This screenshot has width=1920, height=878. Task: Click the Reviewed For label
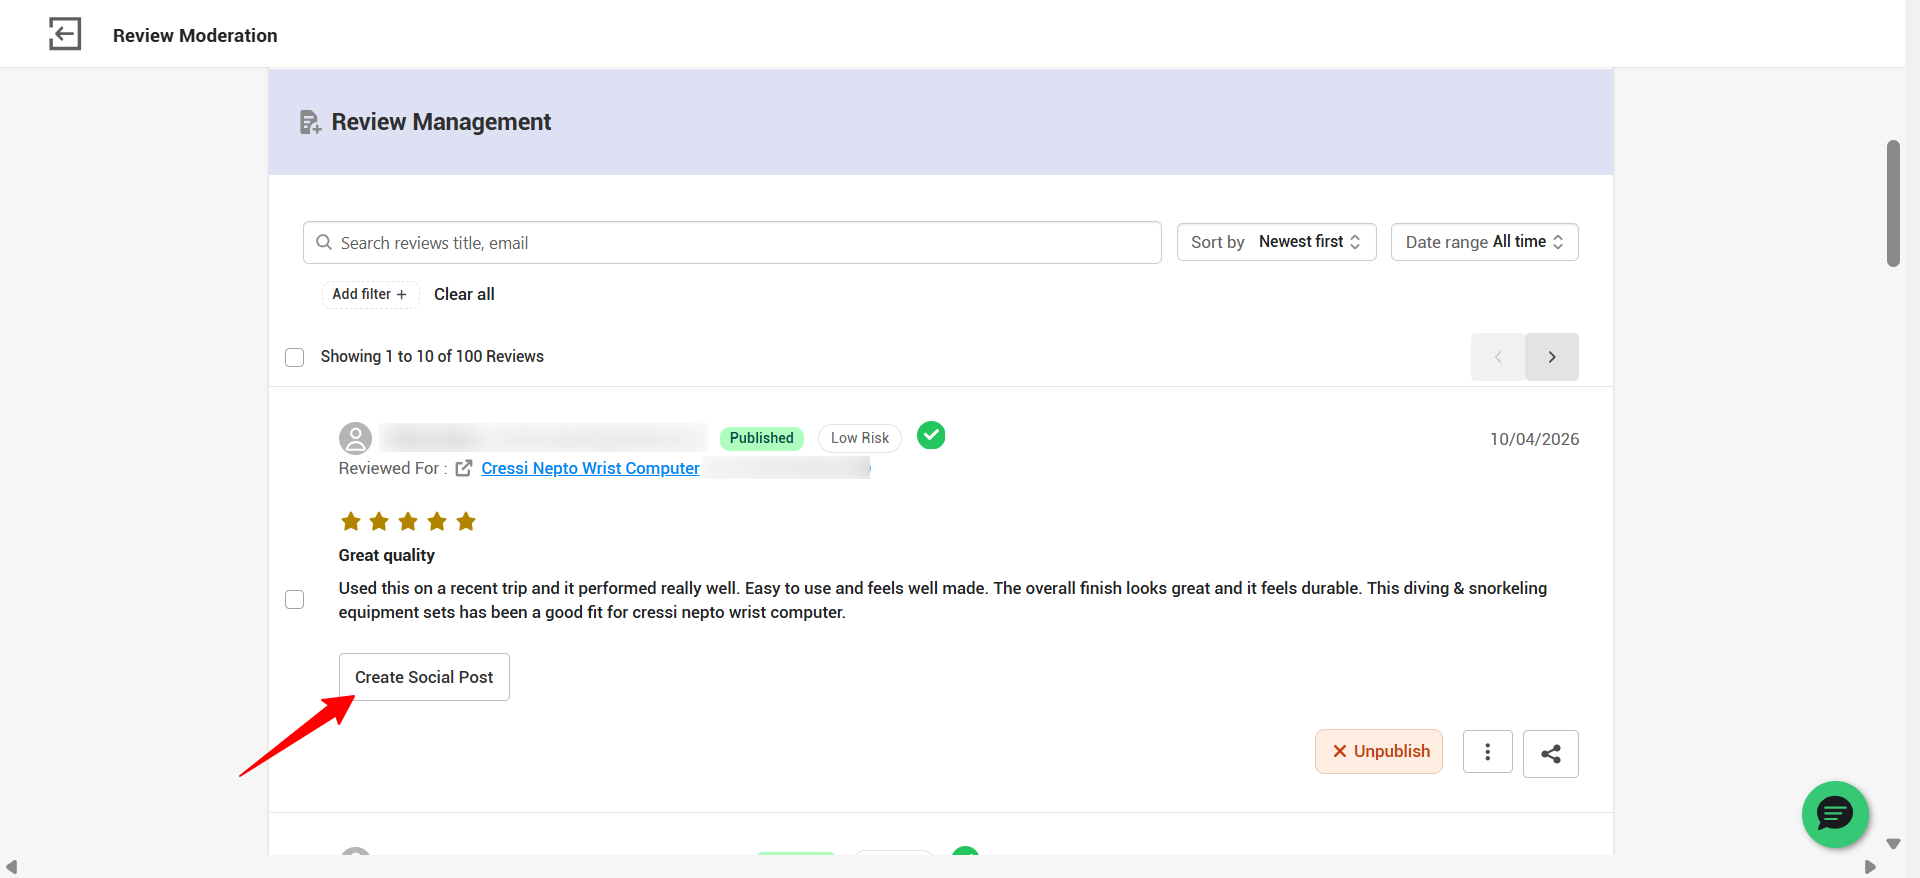[393, 468]
